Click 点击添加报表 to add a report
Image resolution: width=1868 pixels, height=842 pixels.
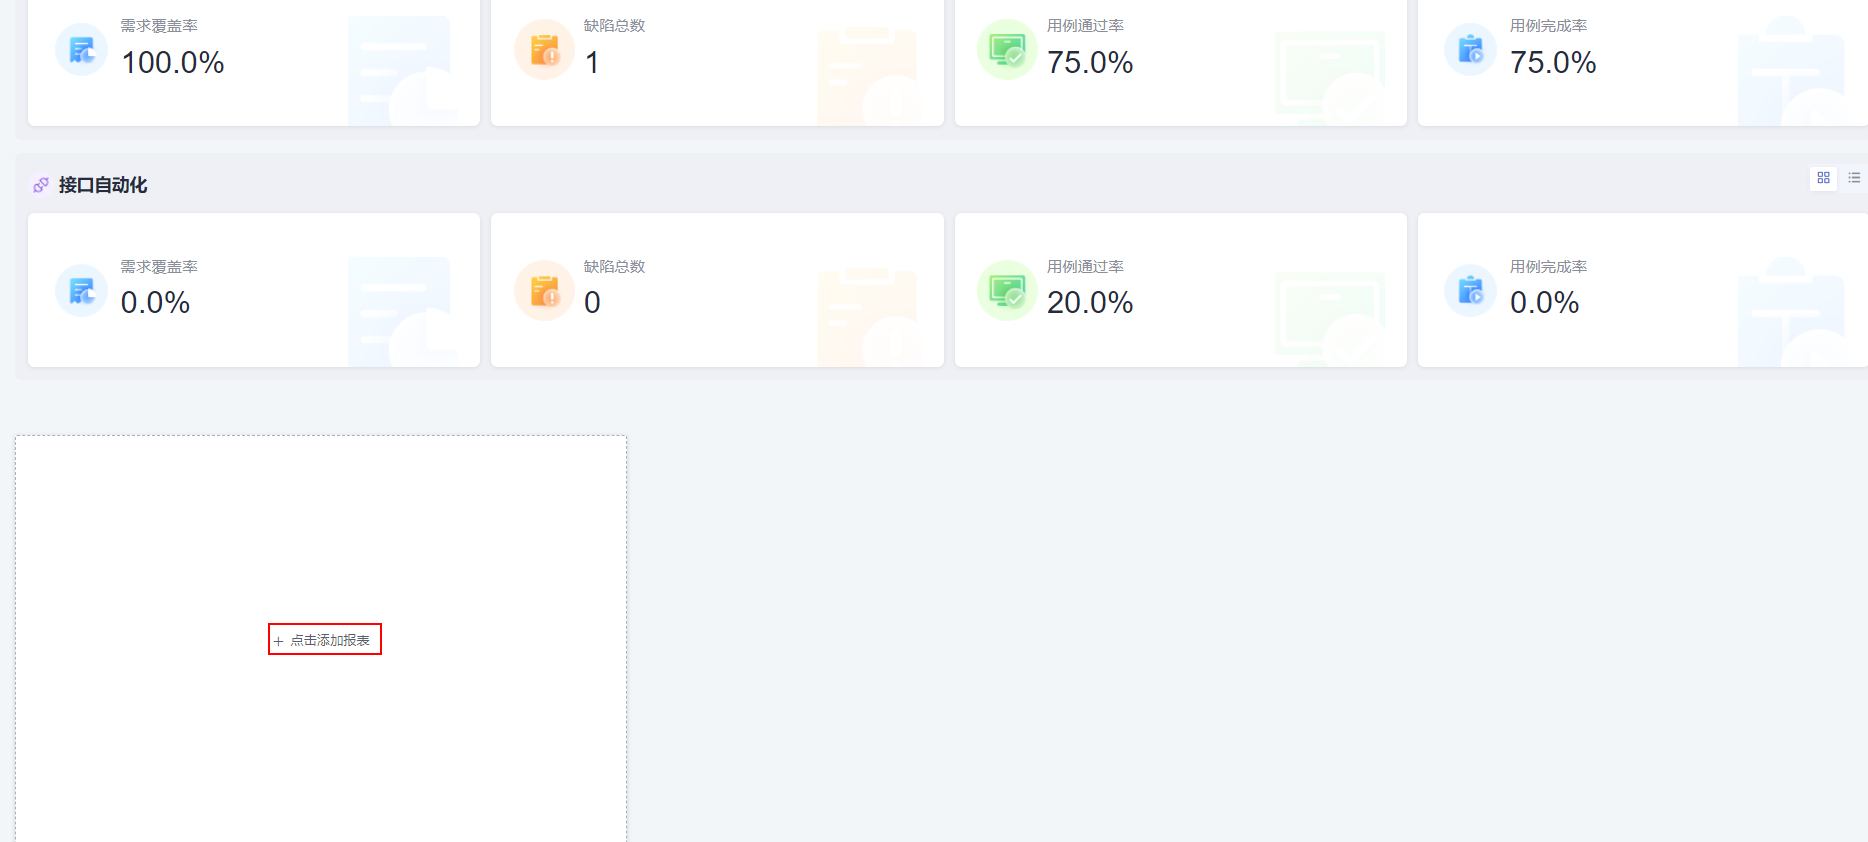pos(329,640)
